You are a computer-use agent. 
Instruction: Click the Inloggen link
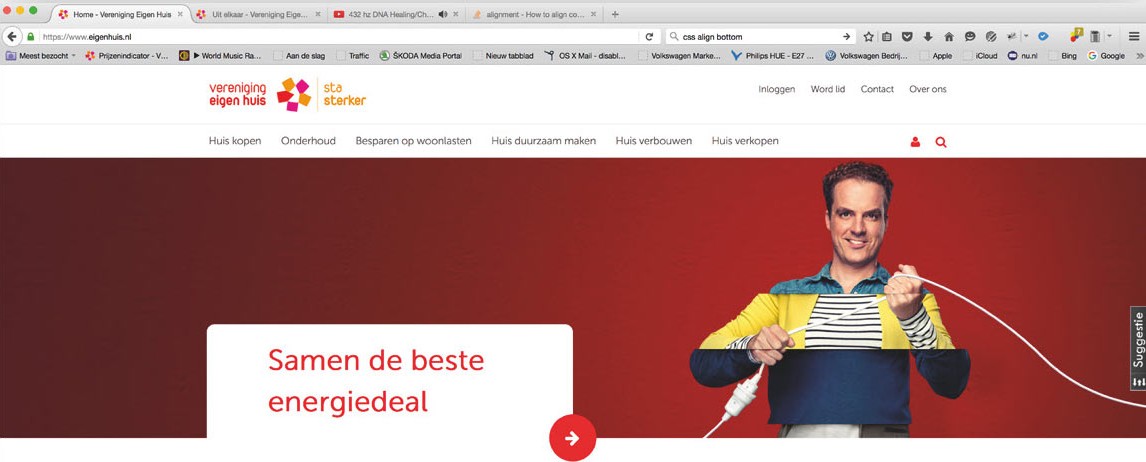pos(777,89)
